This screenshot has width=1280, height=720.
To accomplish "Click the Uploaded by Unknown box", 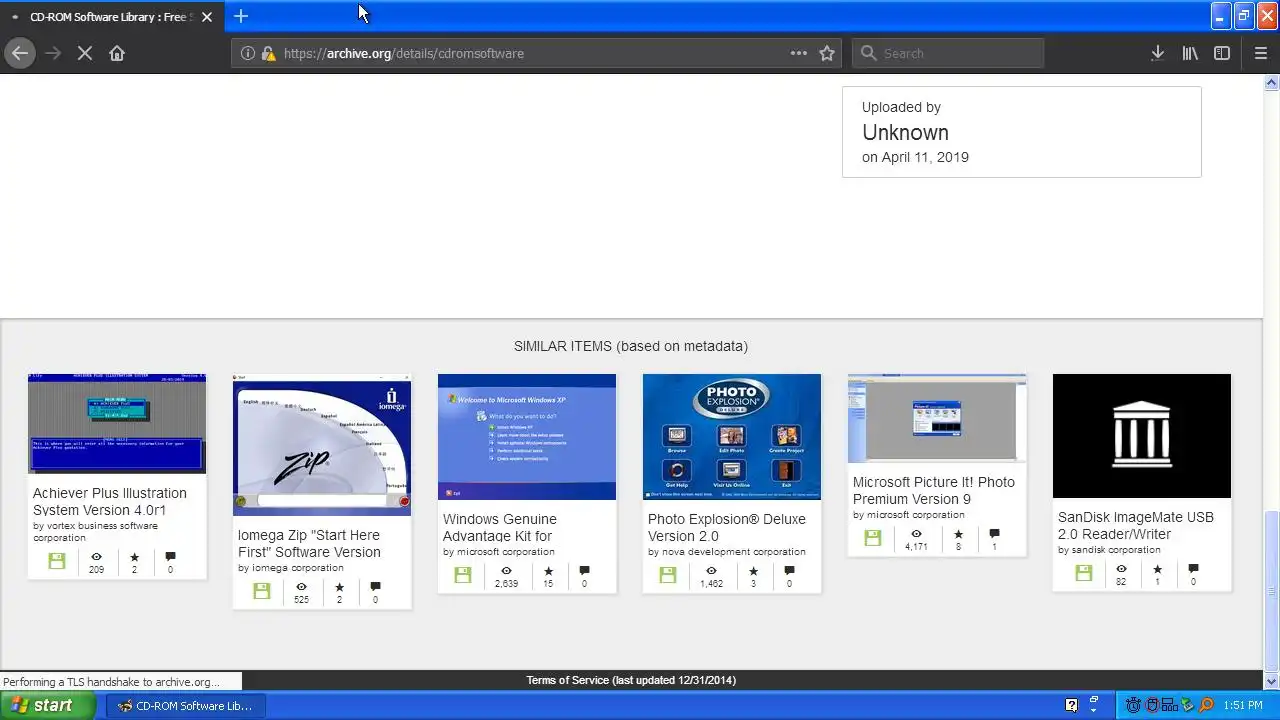I will pyautogui.click(x=1022, y=132).
